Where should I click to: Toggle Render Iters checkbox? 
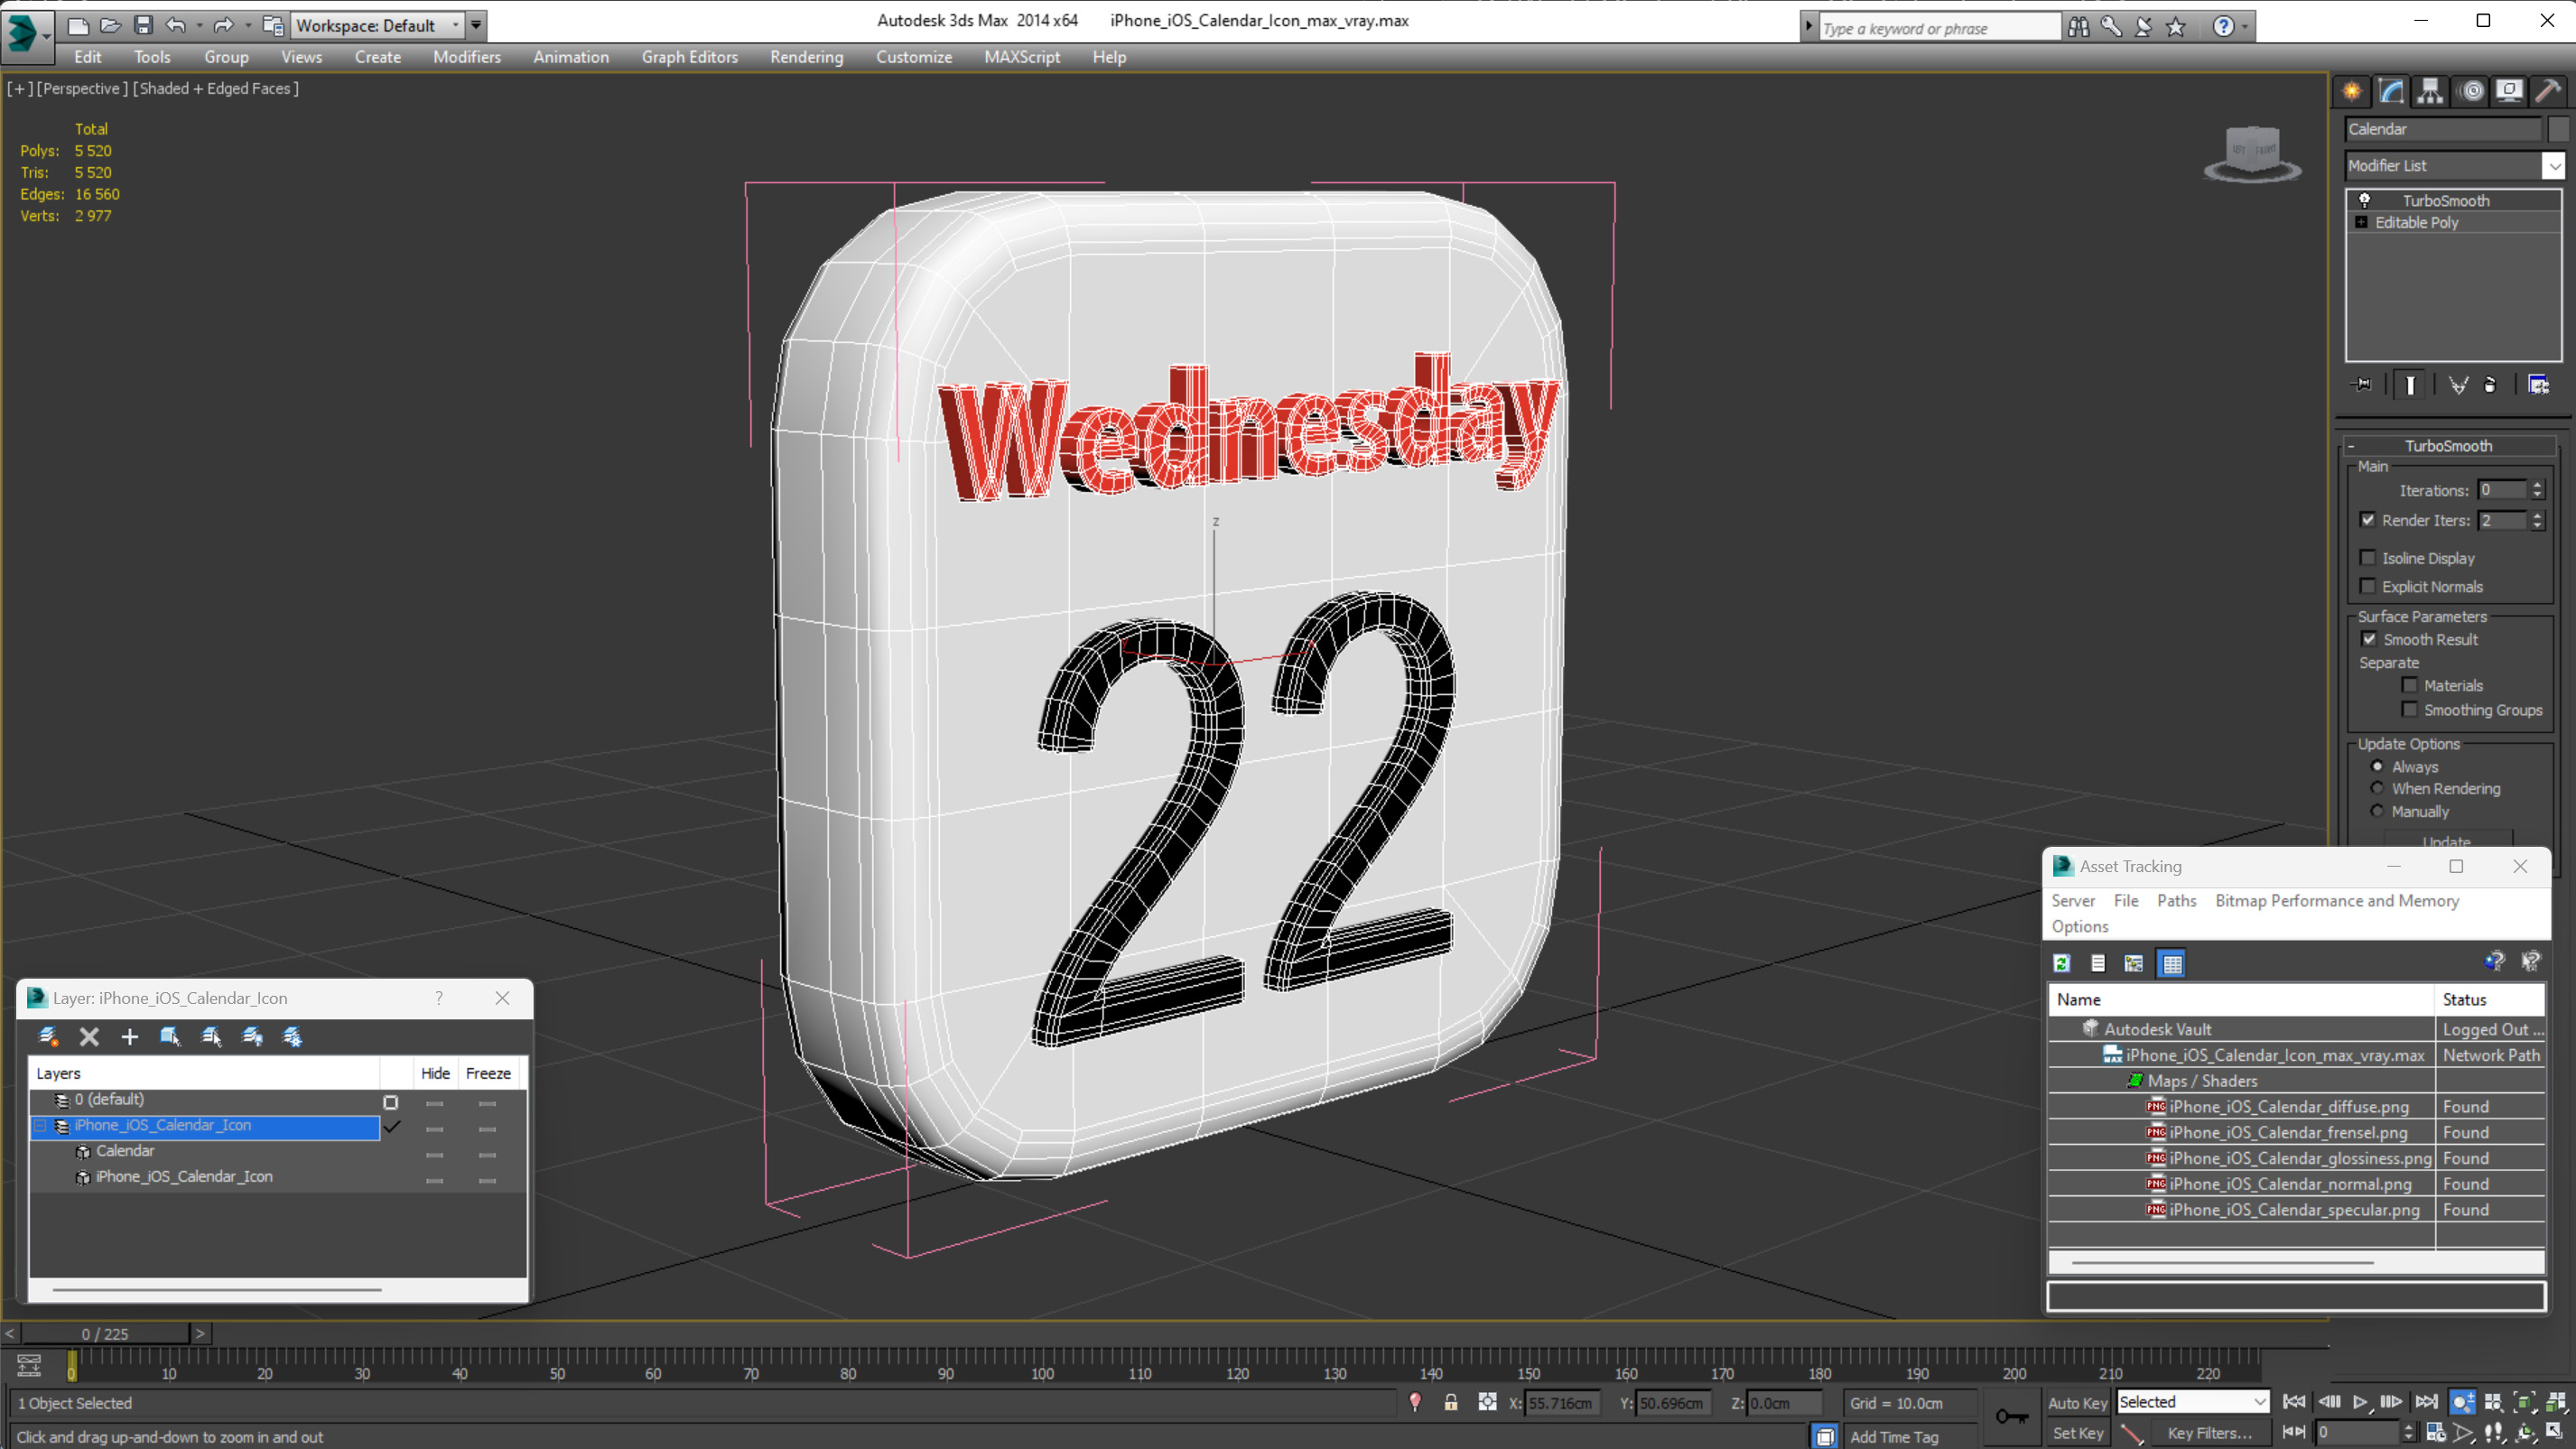click(2368, 519)
